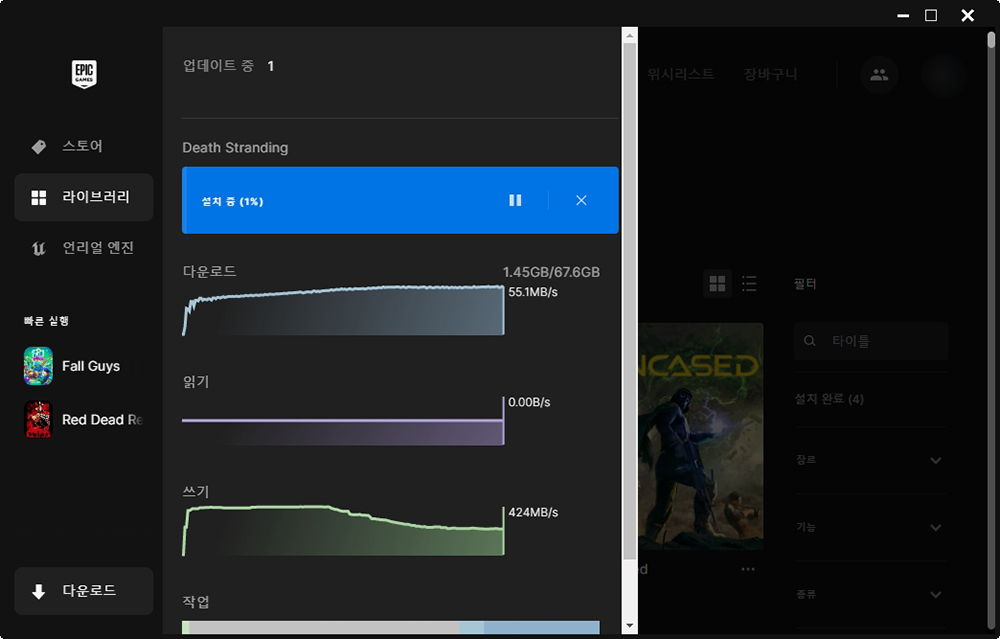Expand the 기능 features filter
Image resolution: width=1000 pixels, height=639 pixels.
click(871, 527)
